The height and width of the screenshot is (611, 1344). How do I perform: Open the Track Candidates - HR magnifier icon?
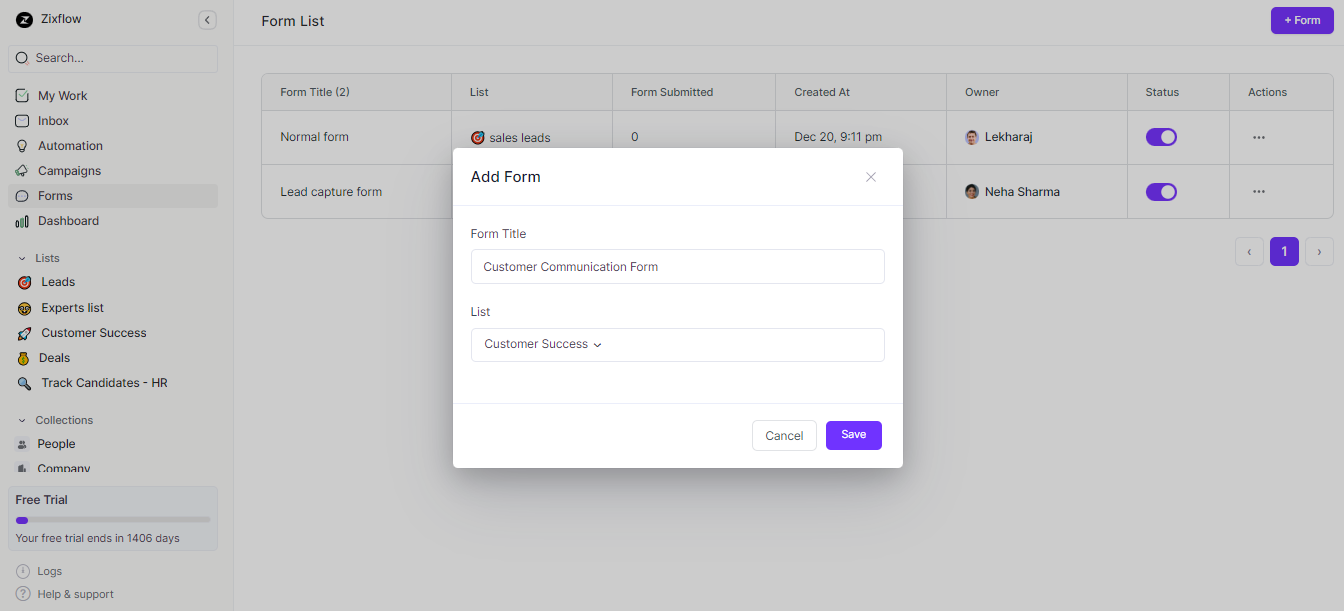click(x=22, y=382)
